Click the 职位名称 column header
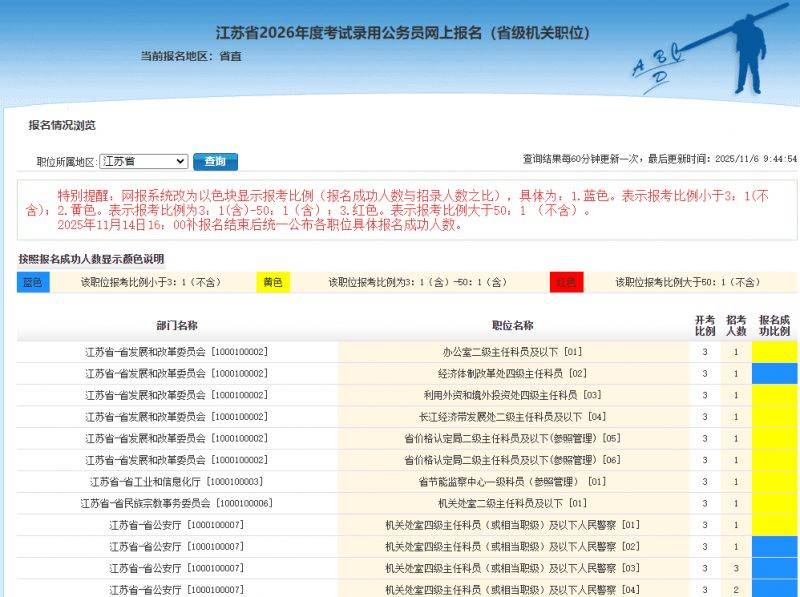The width and height of the screenshot is (800, 597). tap(511, 324)
